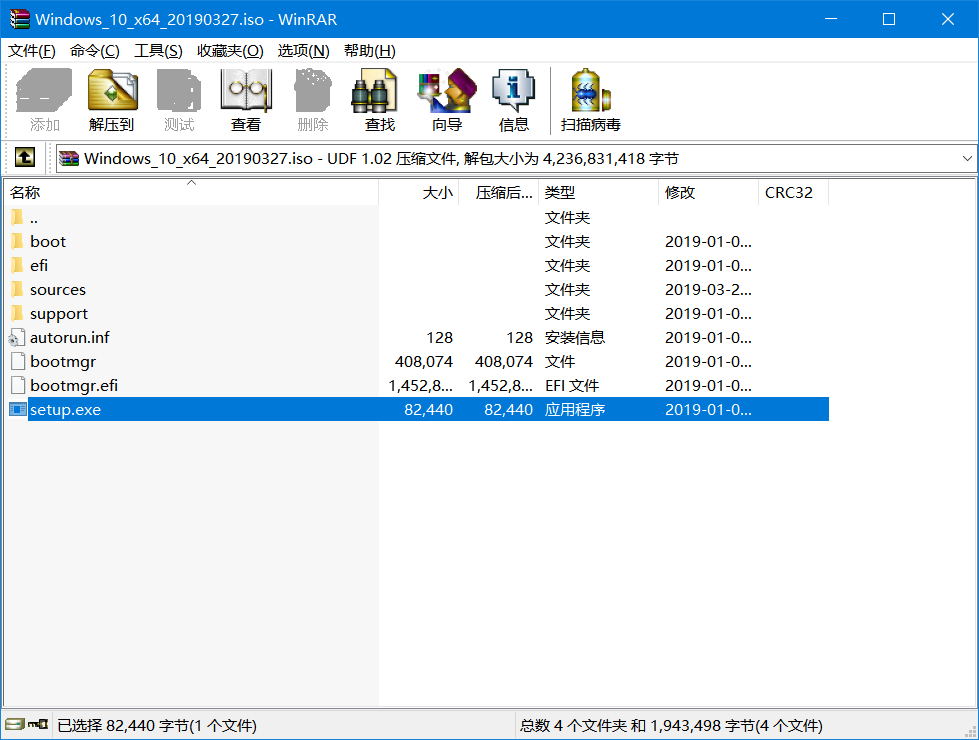
Task: Close the WinRAR window
Action: click(947, 19)
